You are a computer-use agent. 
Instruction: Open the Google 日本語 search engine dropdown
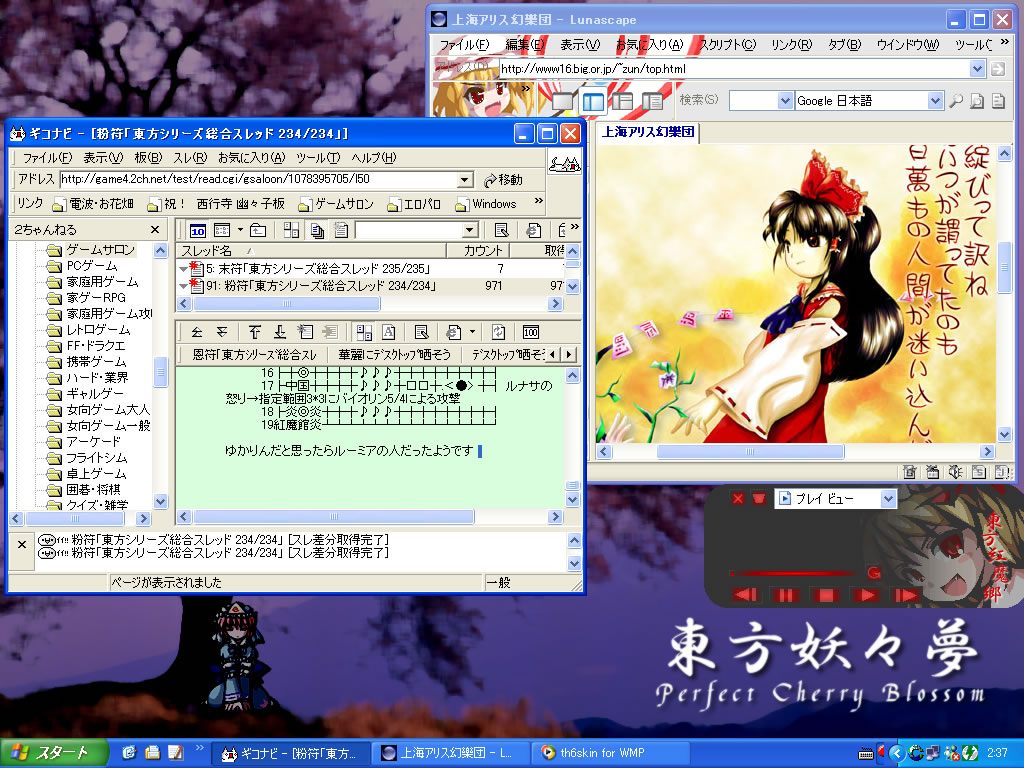pyautogui.click(x=935, y=101)
